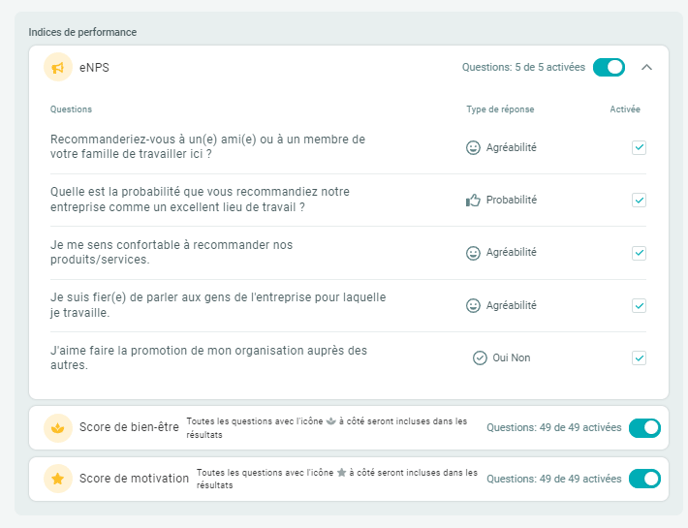
Task: Click the thumbs-up Probabilité icon
Action: tap(473, 200)
